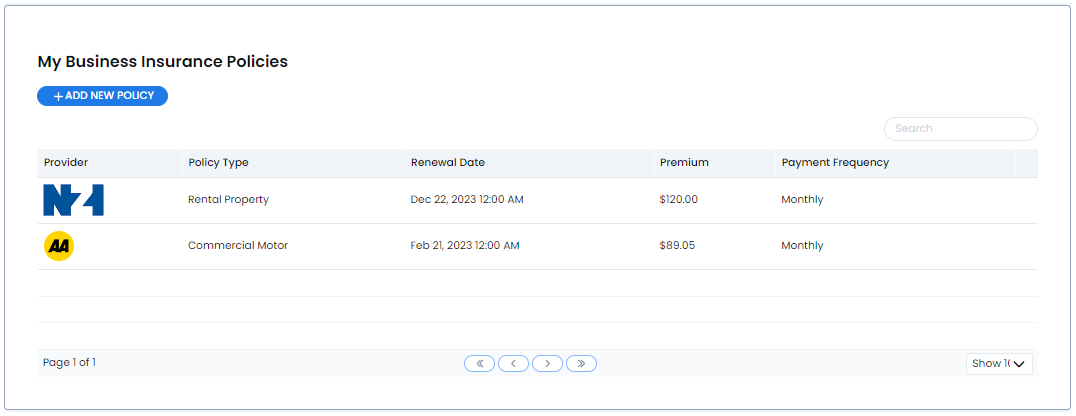This screenshot has width=1076, height=416.
Task: Click the Feb 21, 2023 renewal date
Action: pyautogui.click(x=465, y=246)
